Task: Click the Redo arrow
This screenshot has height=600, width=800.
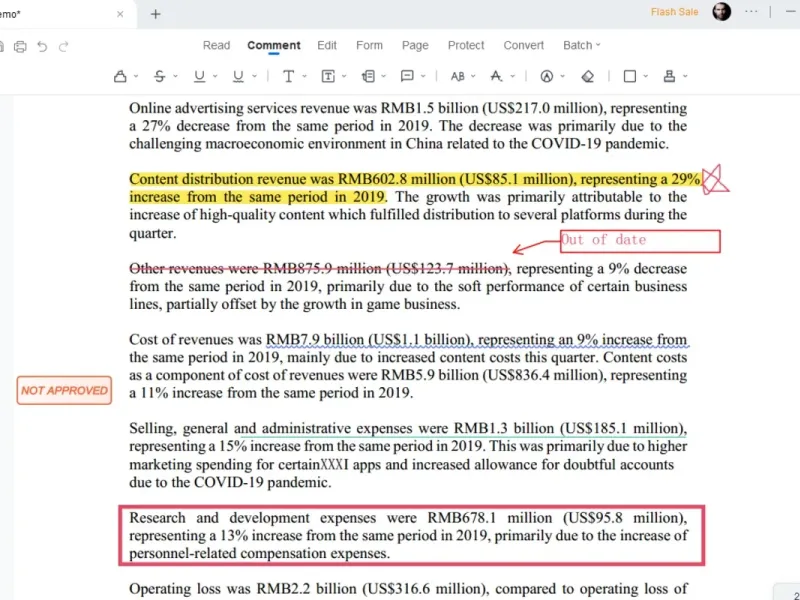Action: [64, 47]
